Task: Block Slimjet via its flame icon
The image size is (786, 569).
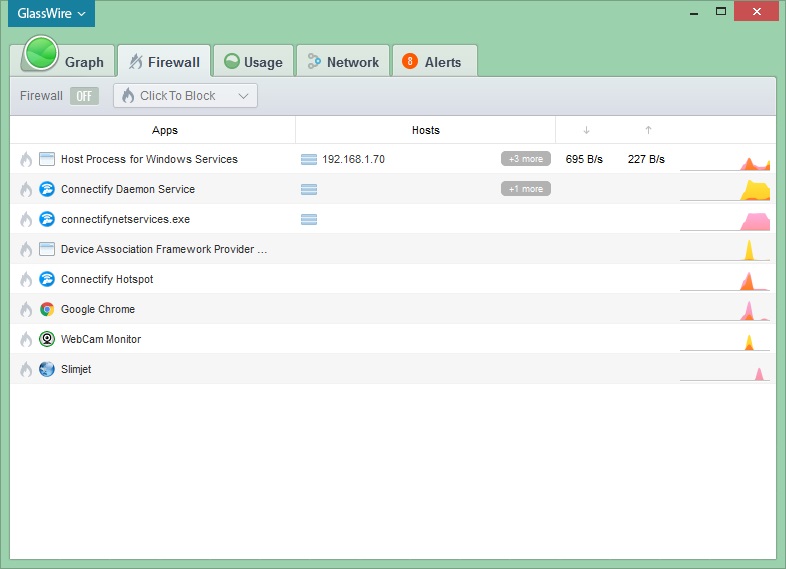Action: [26, 369]
